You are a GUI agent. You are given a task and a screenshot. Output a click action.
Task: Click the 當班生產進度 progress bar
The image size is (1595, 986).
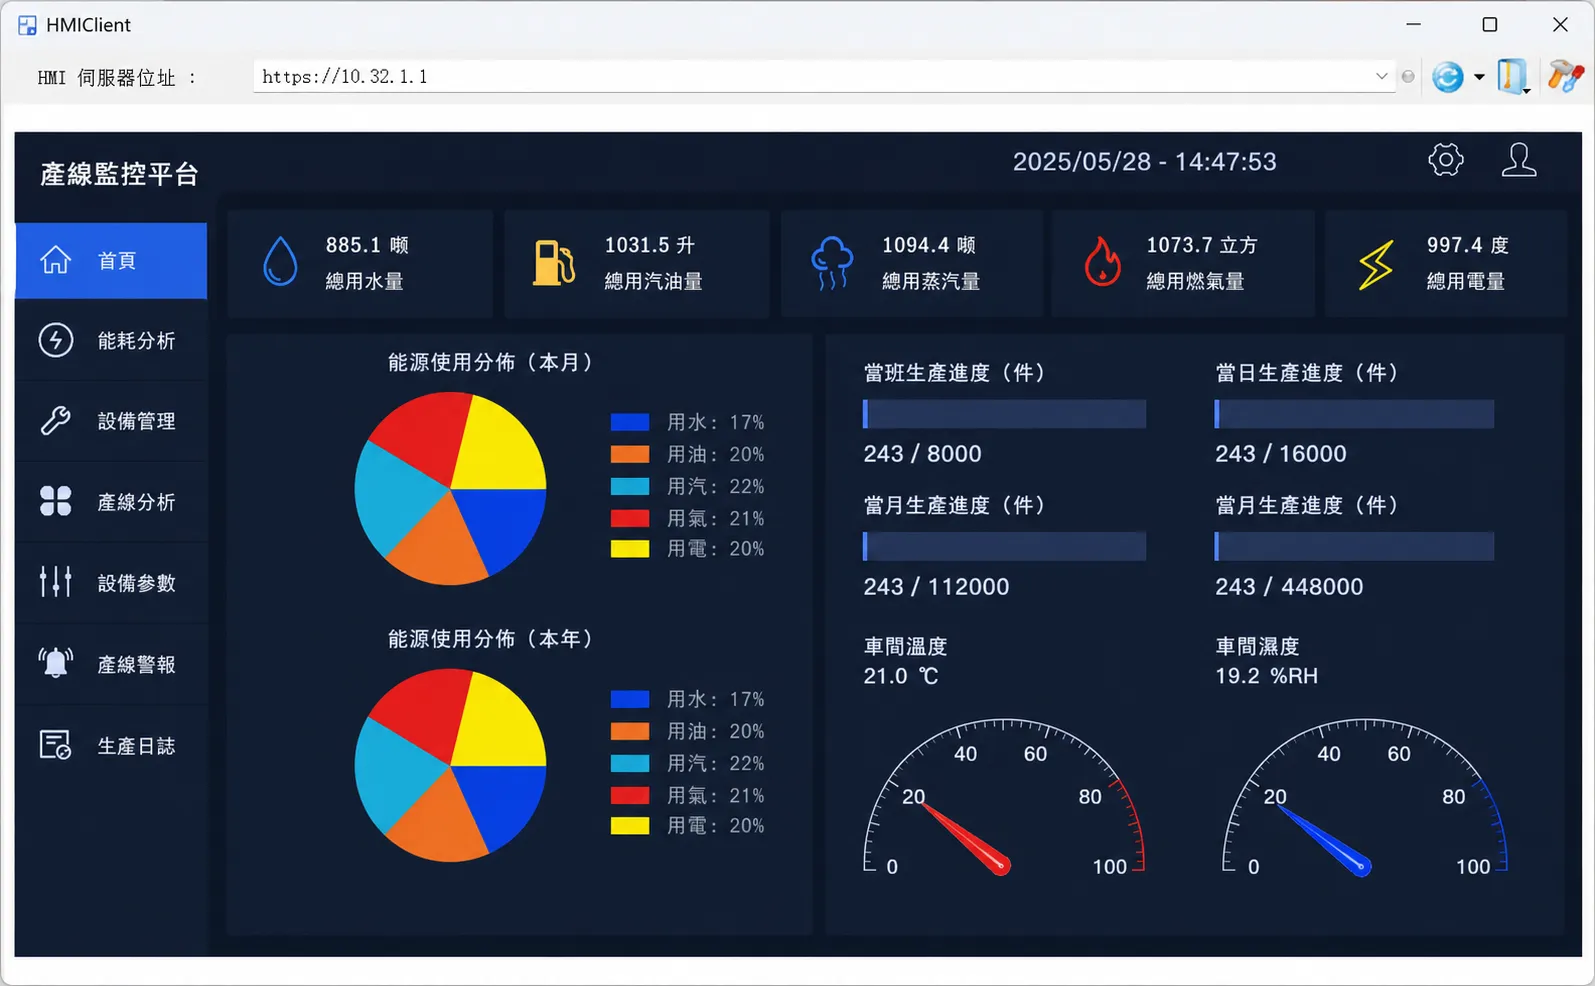click(x=1004, y=414)
